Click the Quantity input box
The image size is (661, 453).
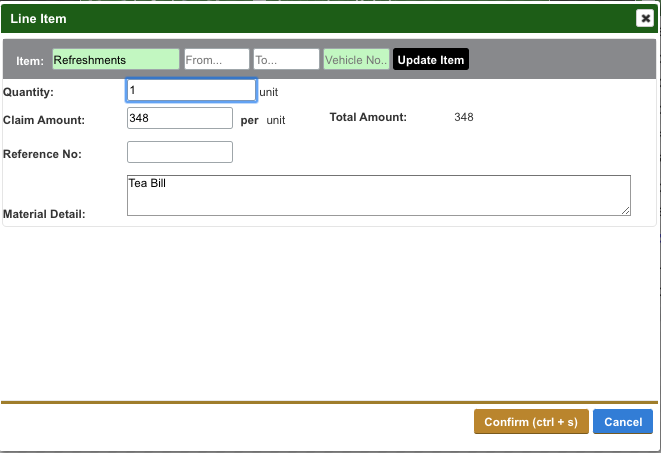click(x=191, y=91)
